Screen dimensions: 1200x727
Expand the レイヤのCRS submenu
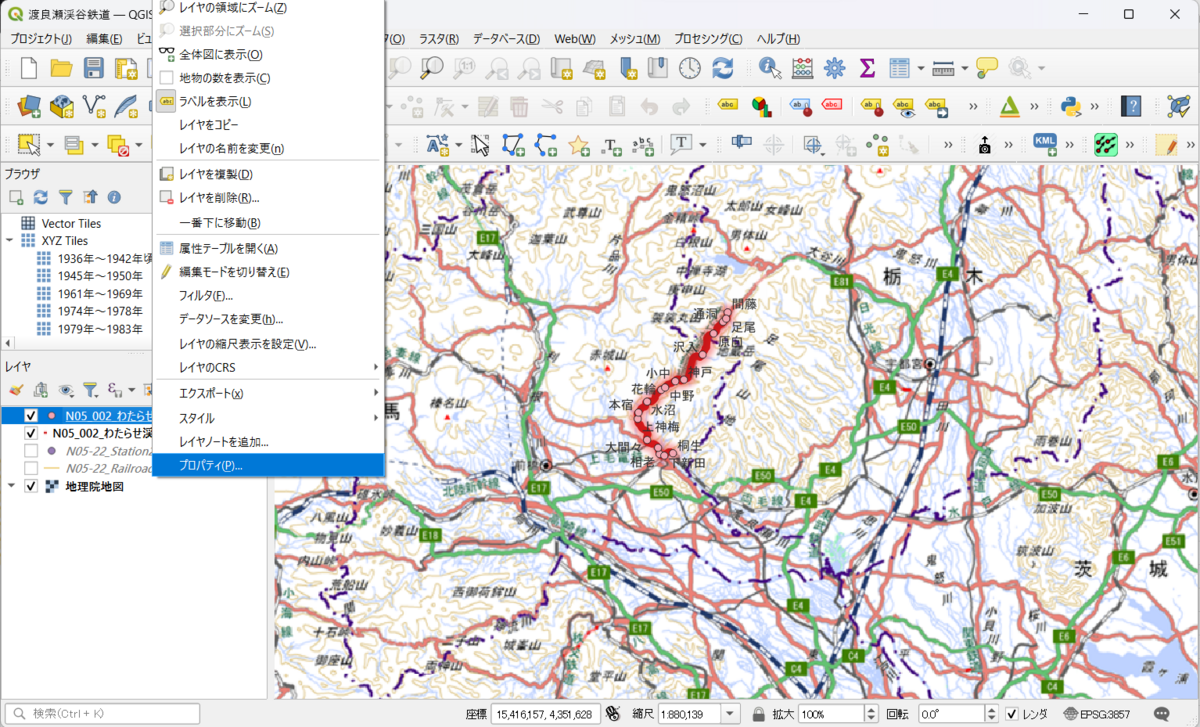click(267, 368)
